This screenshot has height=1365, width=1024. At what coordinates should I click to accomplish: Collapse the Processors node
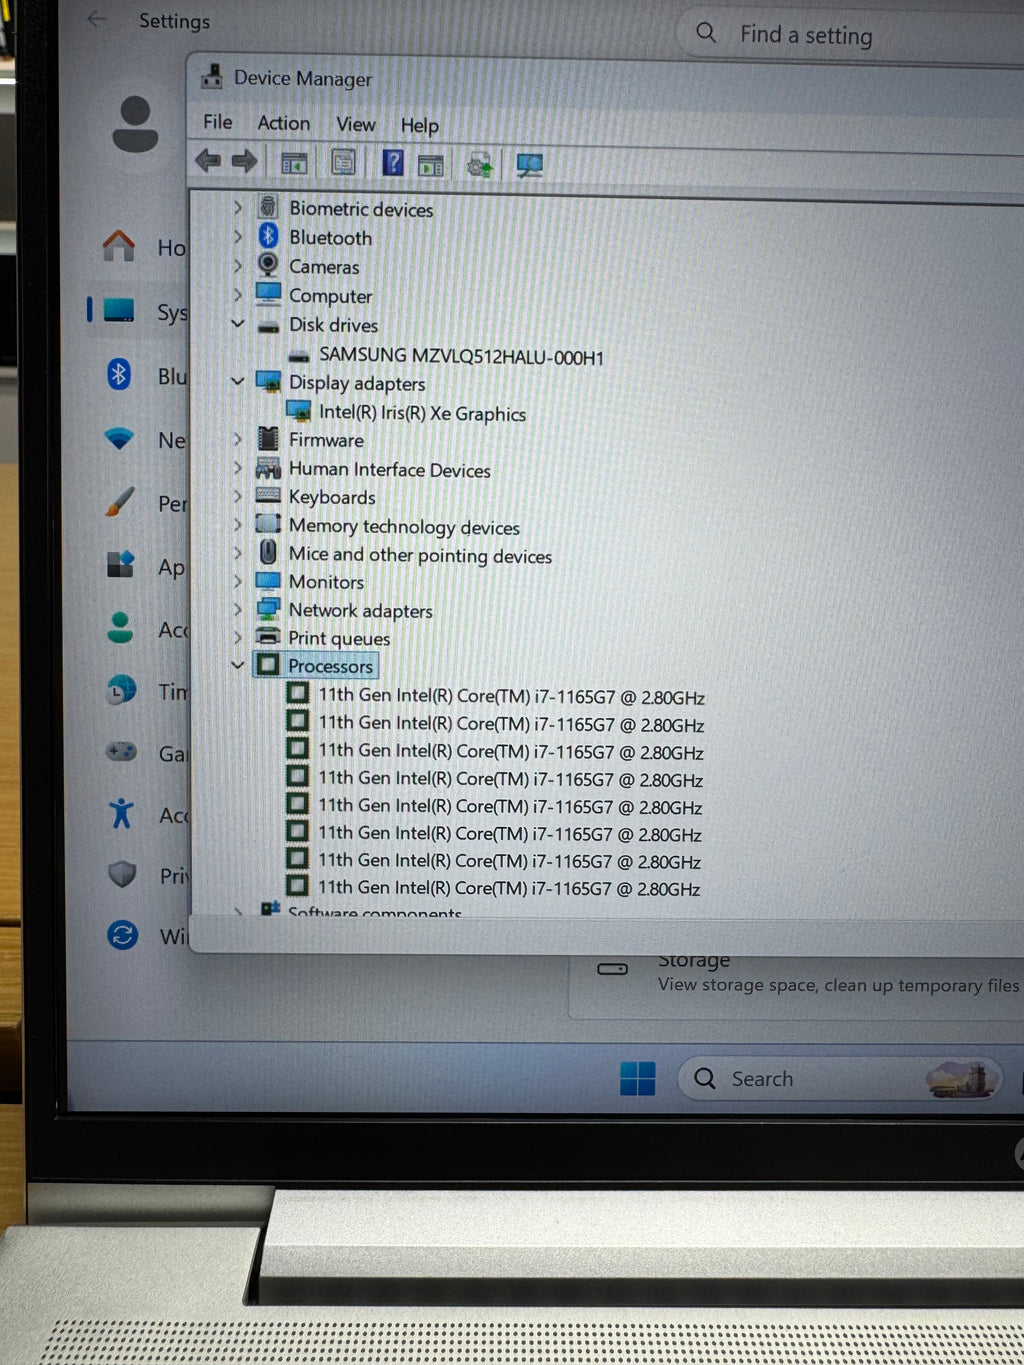click(237, 665)
